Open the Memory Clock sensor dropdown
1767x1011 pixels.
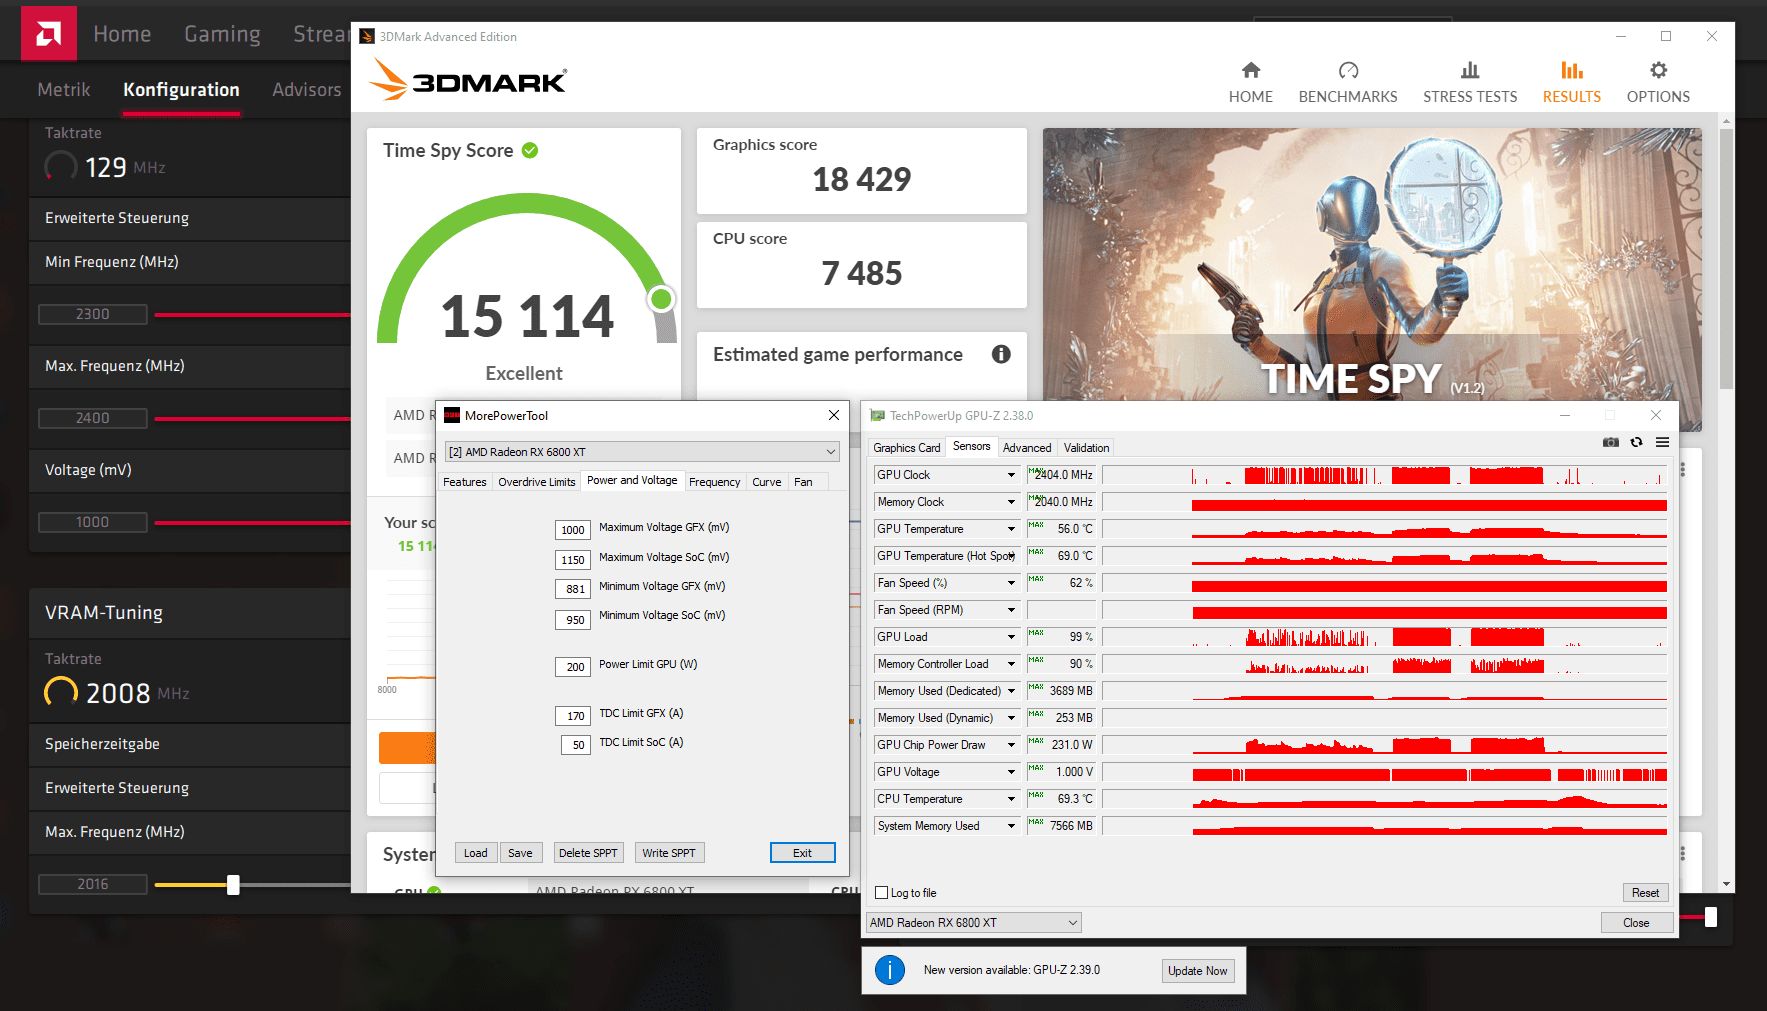click(x=1011, y=502)
